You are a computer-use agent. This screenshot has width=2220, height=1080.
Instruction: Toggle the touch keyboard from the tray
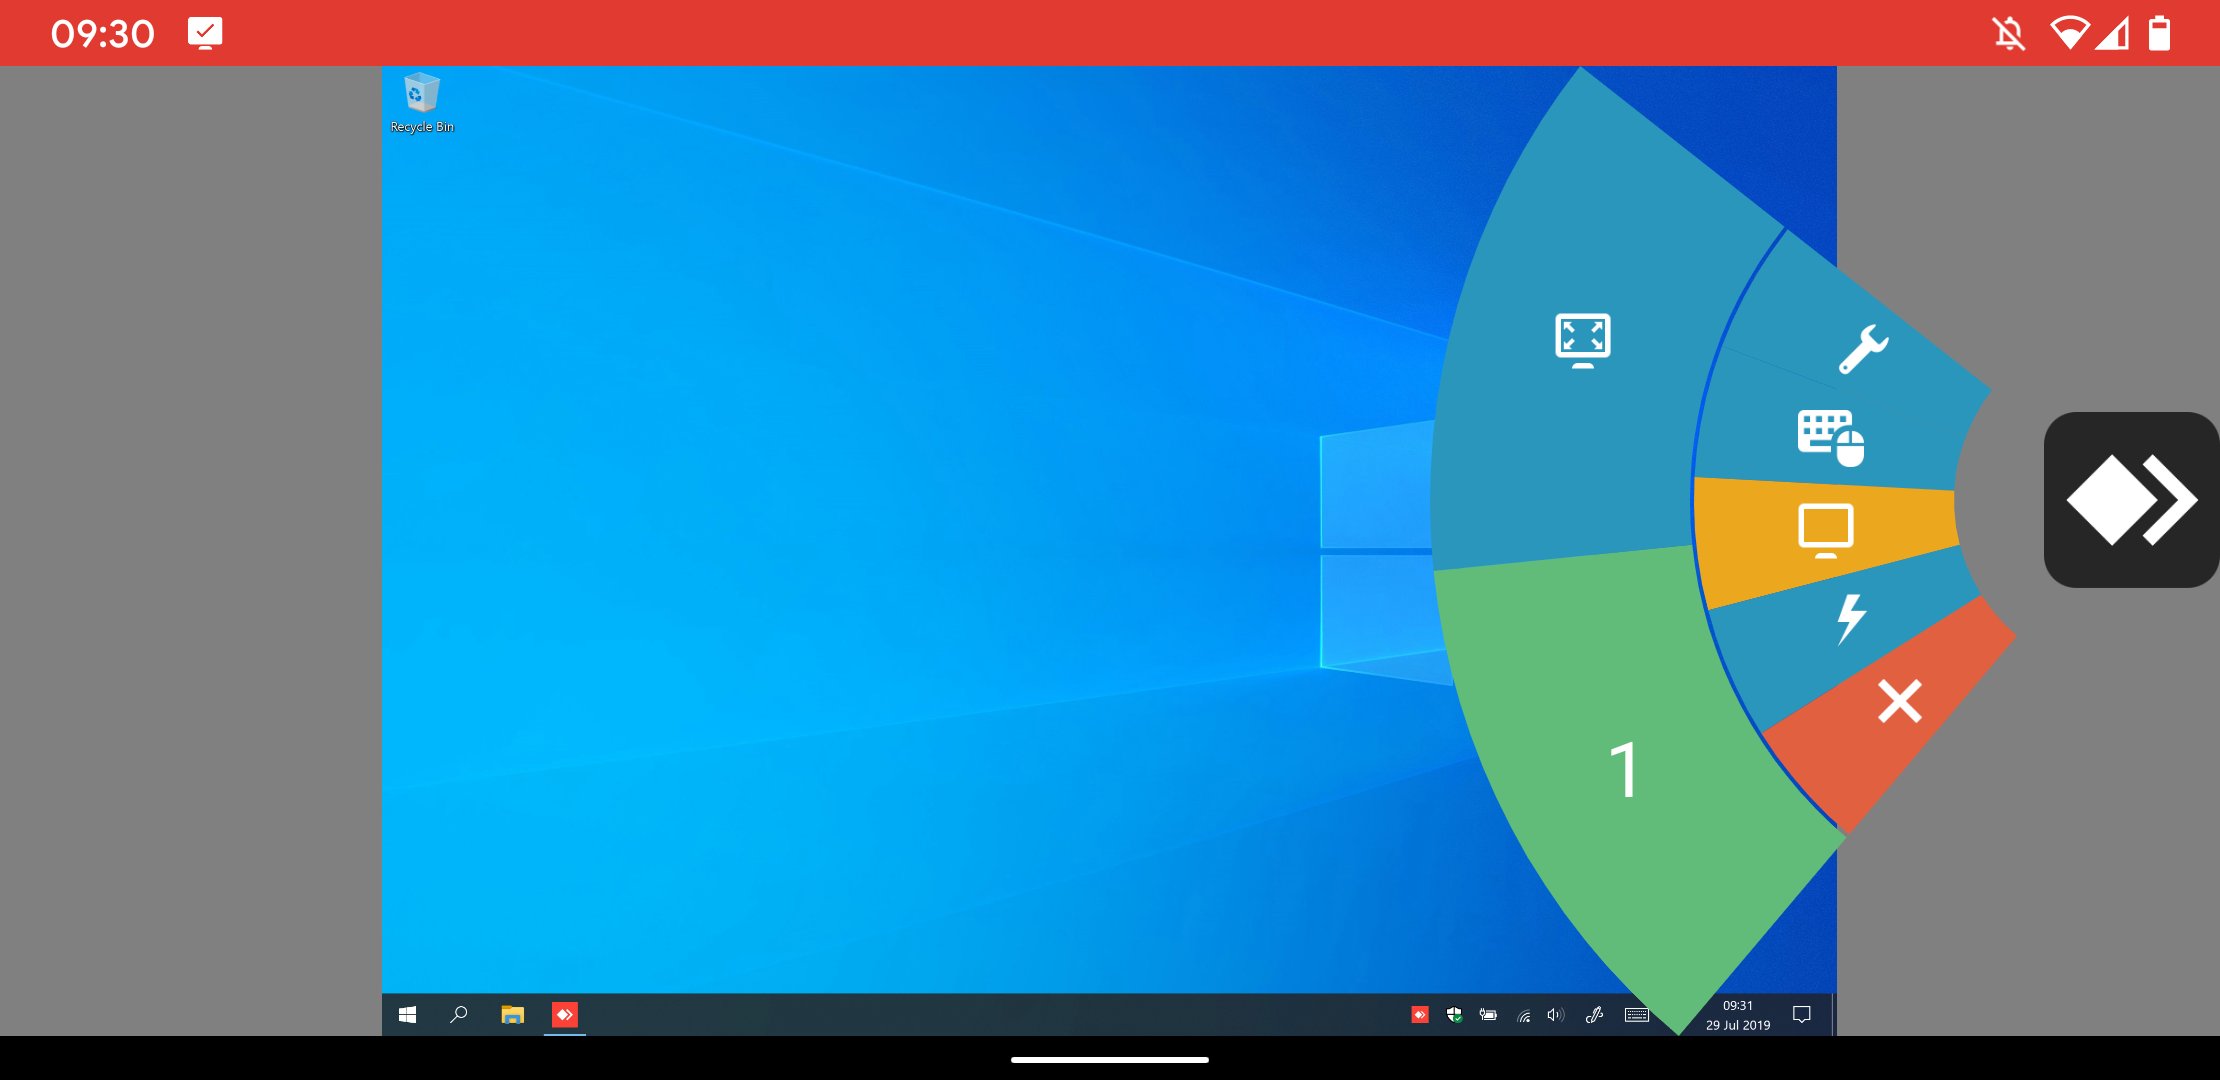click(x=1638, y=1015)
